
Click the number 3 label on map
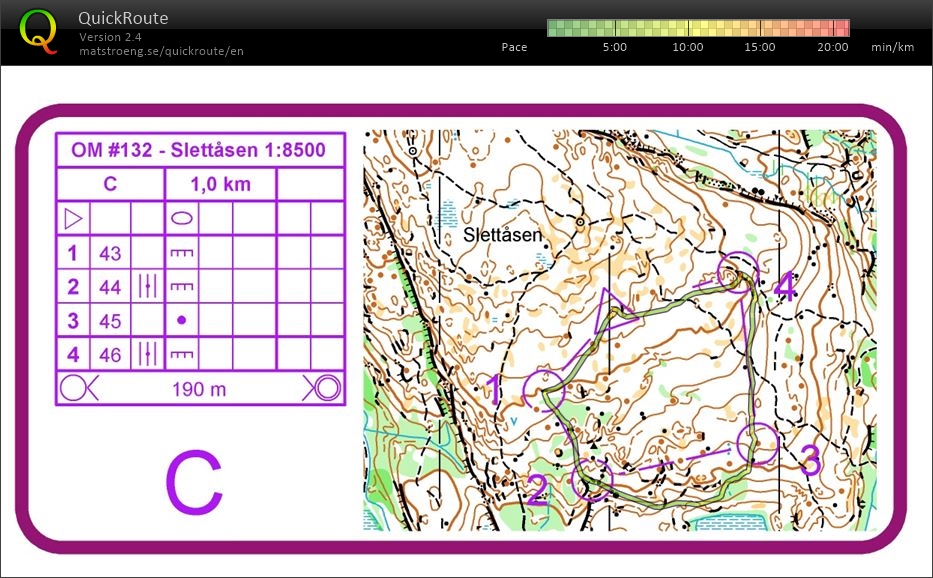coord(810,459)
